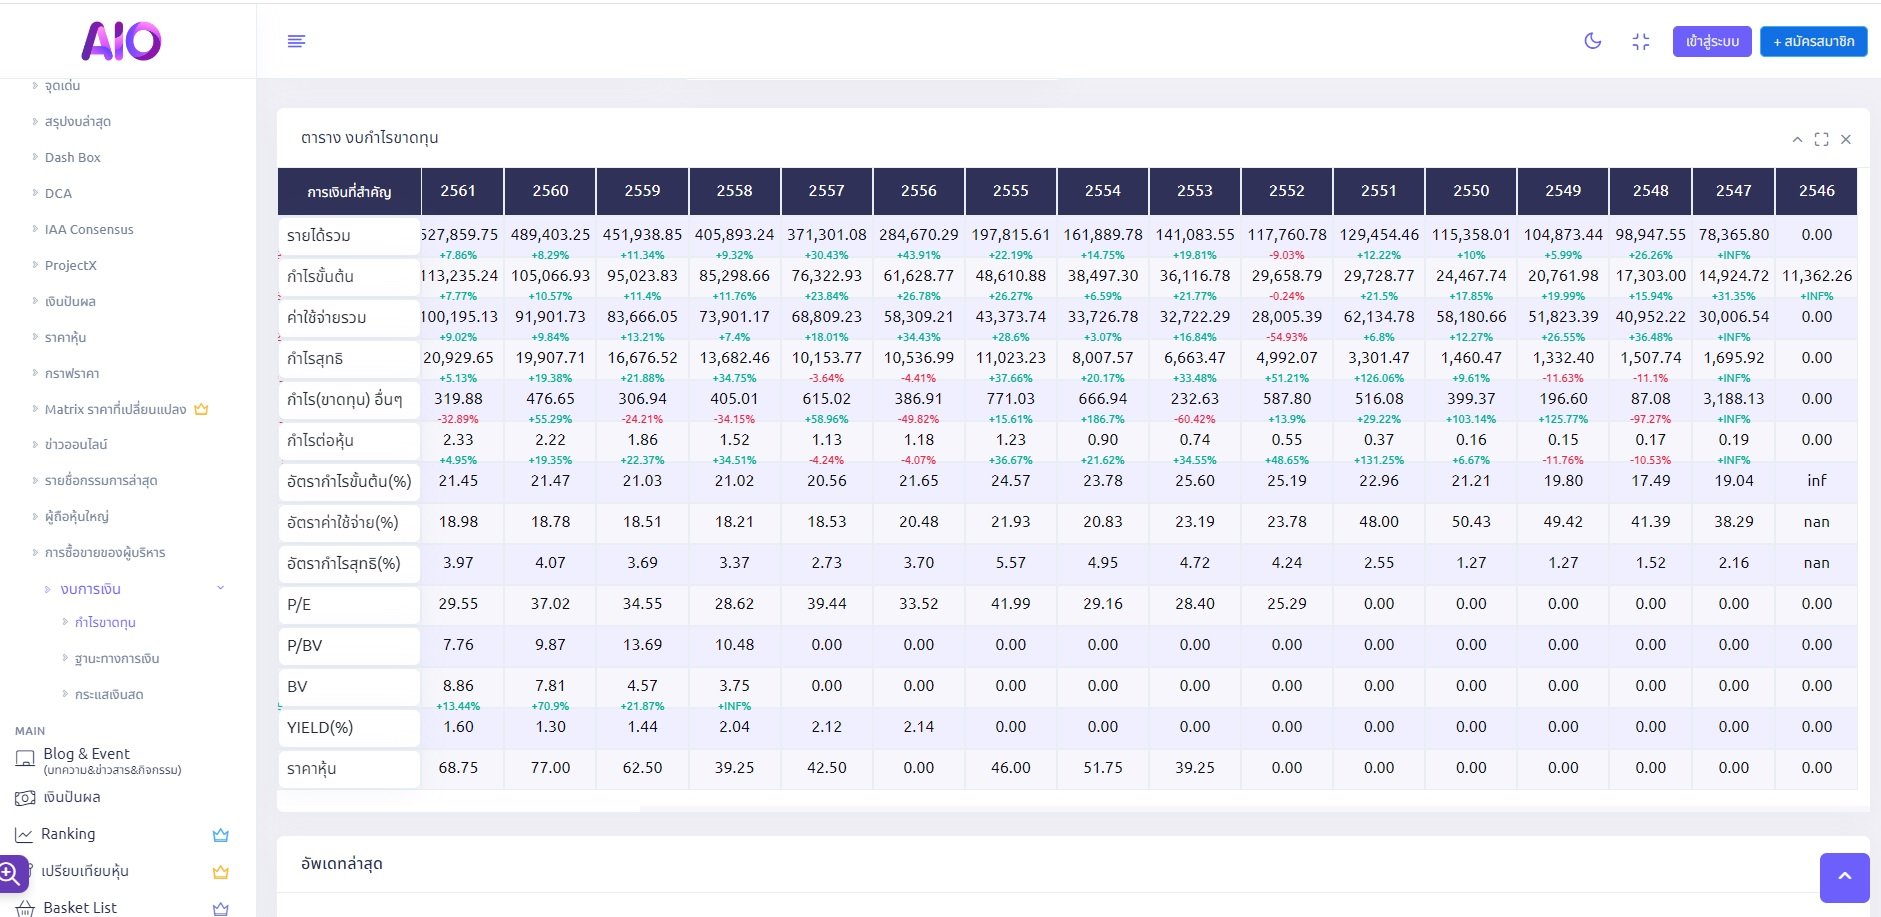This screenshot has height=917, width=1881.
Task: Select the กำไรขั้นต้น row label
Action: tap(349, 277)
